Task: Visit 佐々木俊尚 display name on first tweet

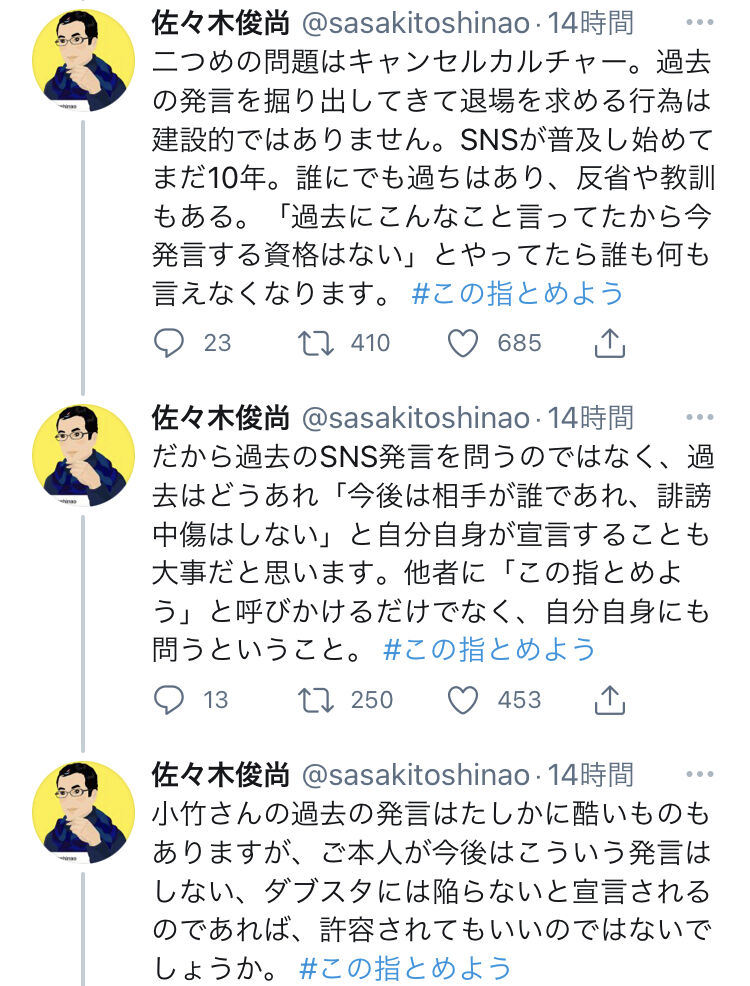Action: coord(221,23)
